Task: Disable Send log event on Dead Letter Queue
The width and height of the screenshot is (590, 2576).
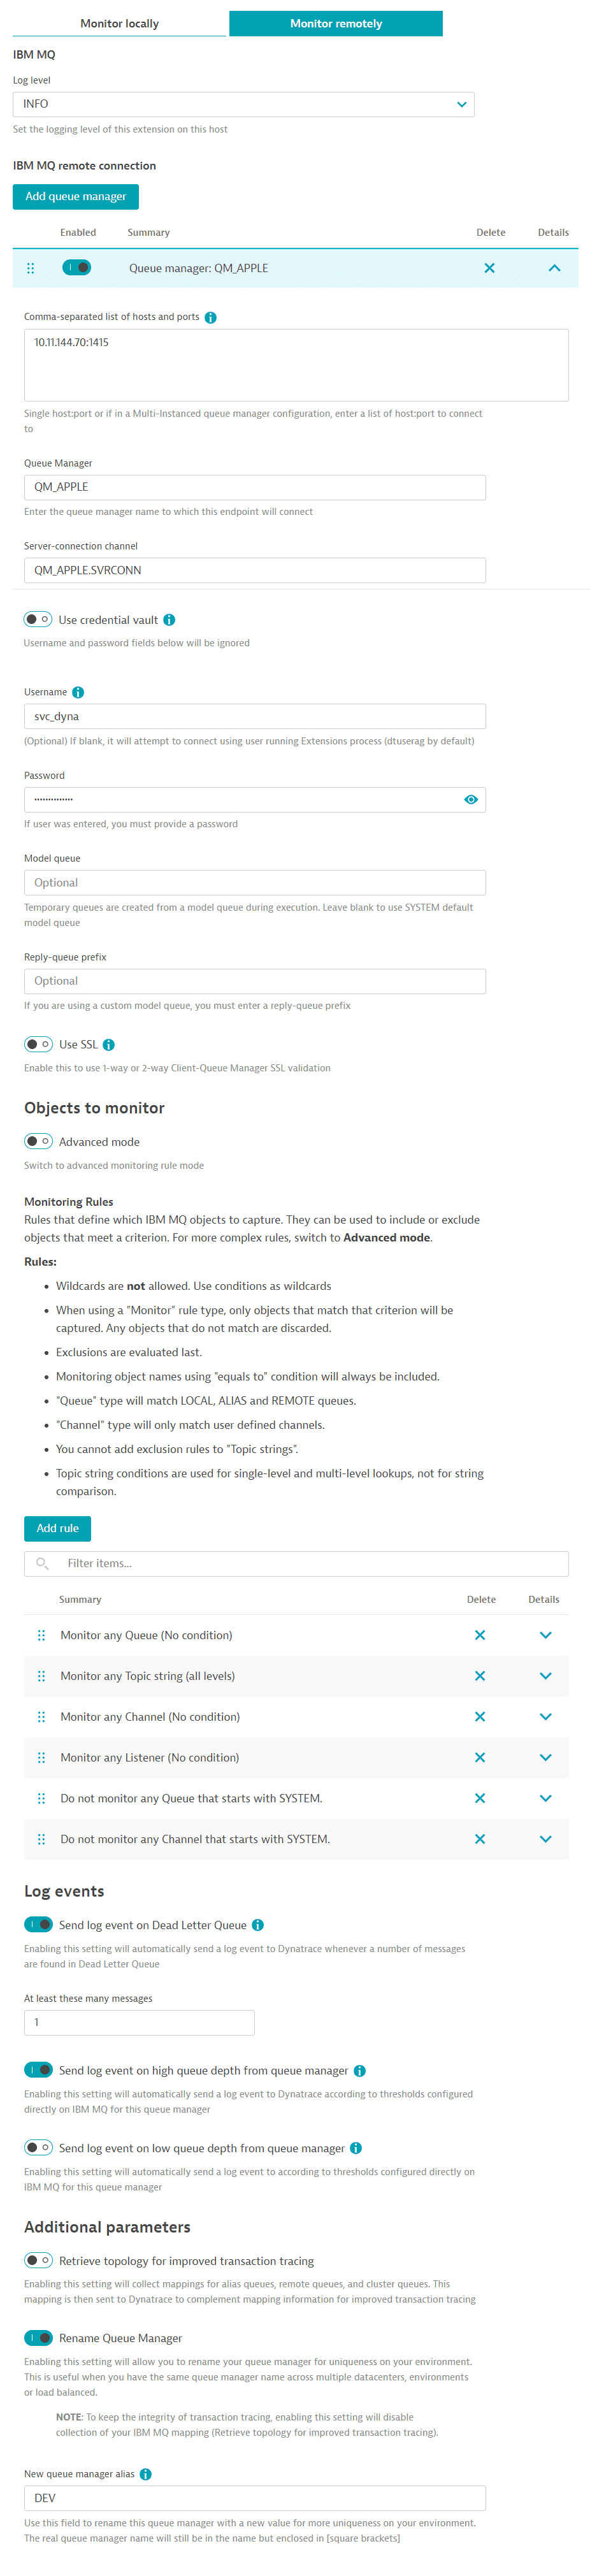Action: point(38,1924)
